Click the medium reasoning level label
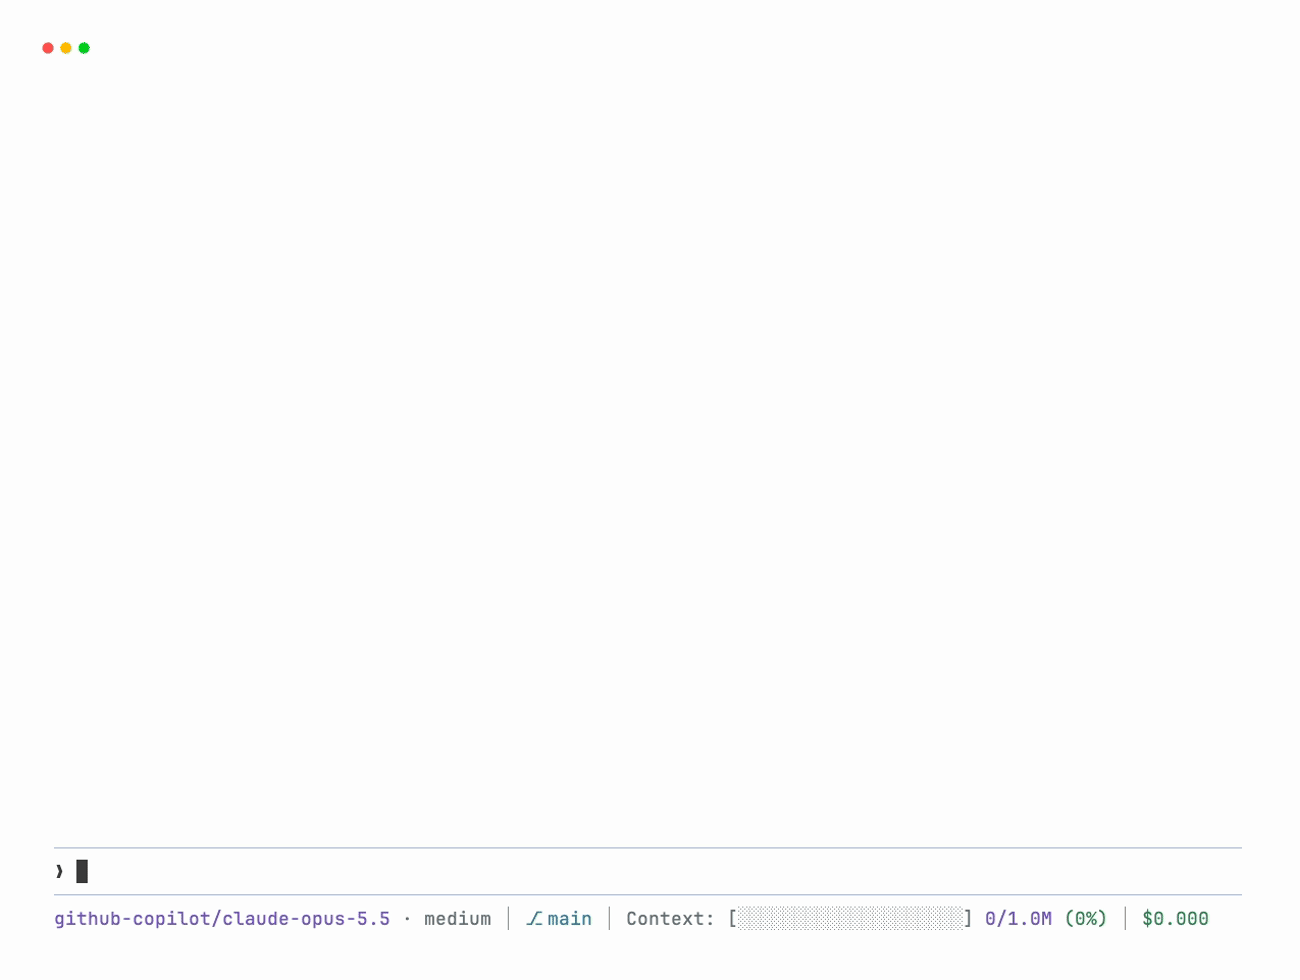 point(457,918)
